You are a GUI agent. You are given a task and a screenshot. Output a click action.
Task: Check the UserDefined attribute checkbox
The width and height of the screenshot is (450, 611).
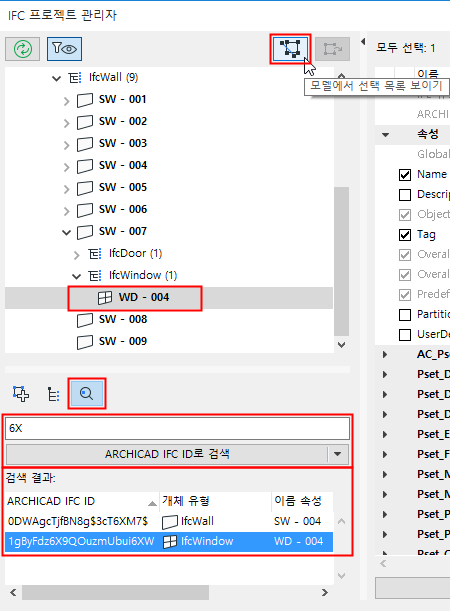coord(405,335)
